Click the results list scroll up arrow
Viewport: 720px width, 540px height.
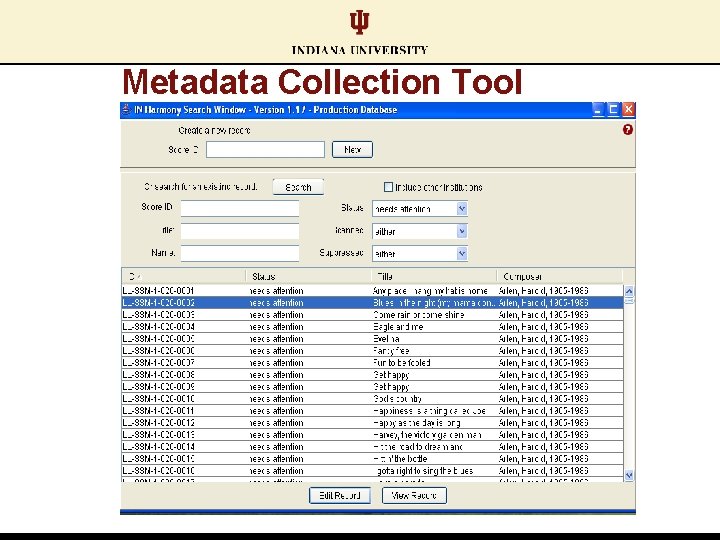point(629,291)
